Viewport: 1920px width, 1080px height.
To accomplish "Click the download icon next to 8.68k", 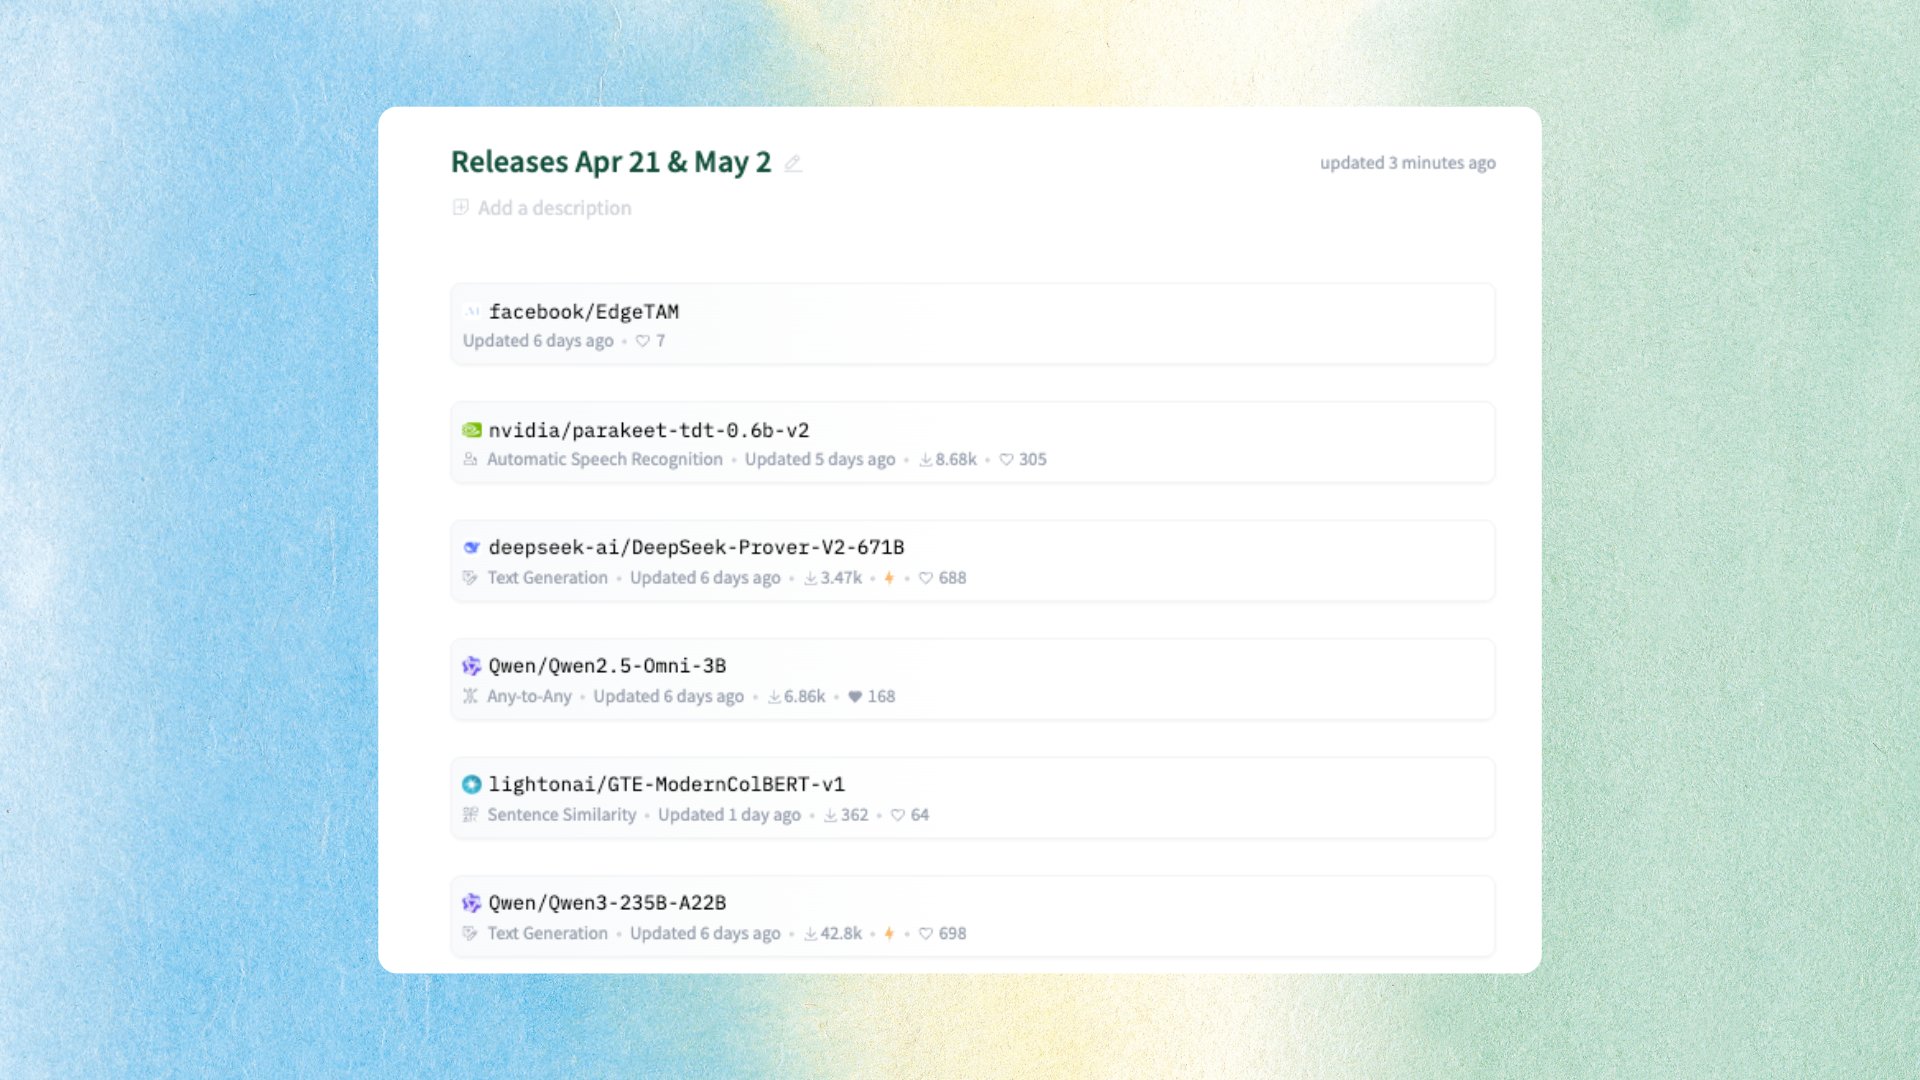I will [x=926, y=460].
